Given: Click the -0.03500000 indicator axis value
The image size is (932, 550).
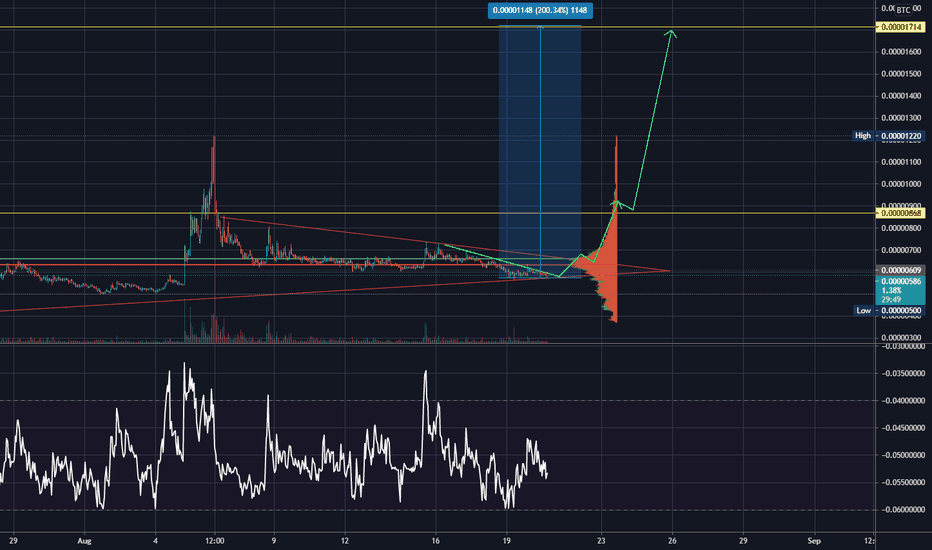Looking at the screenshot, I should [902, 373].
